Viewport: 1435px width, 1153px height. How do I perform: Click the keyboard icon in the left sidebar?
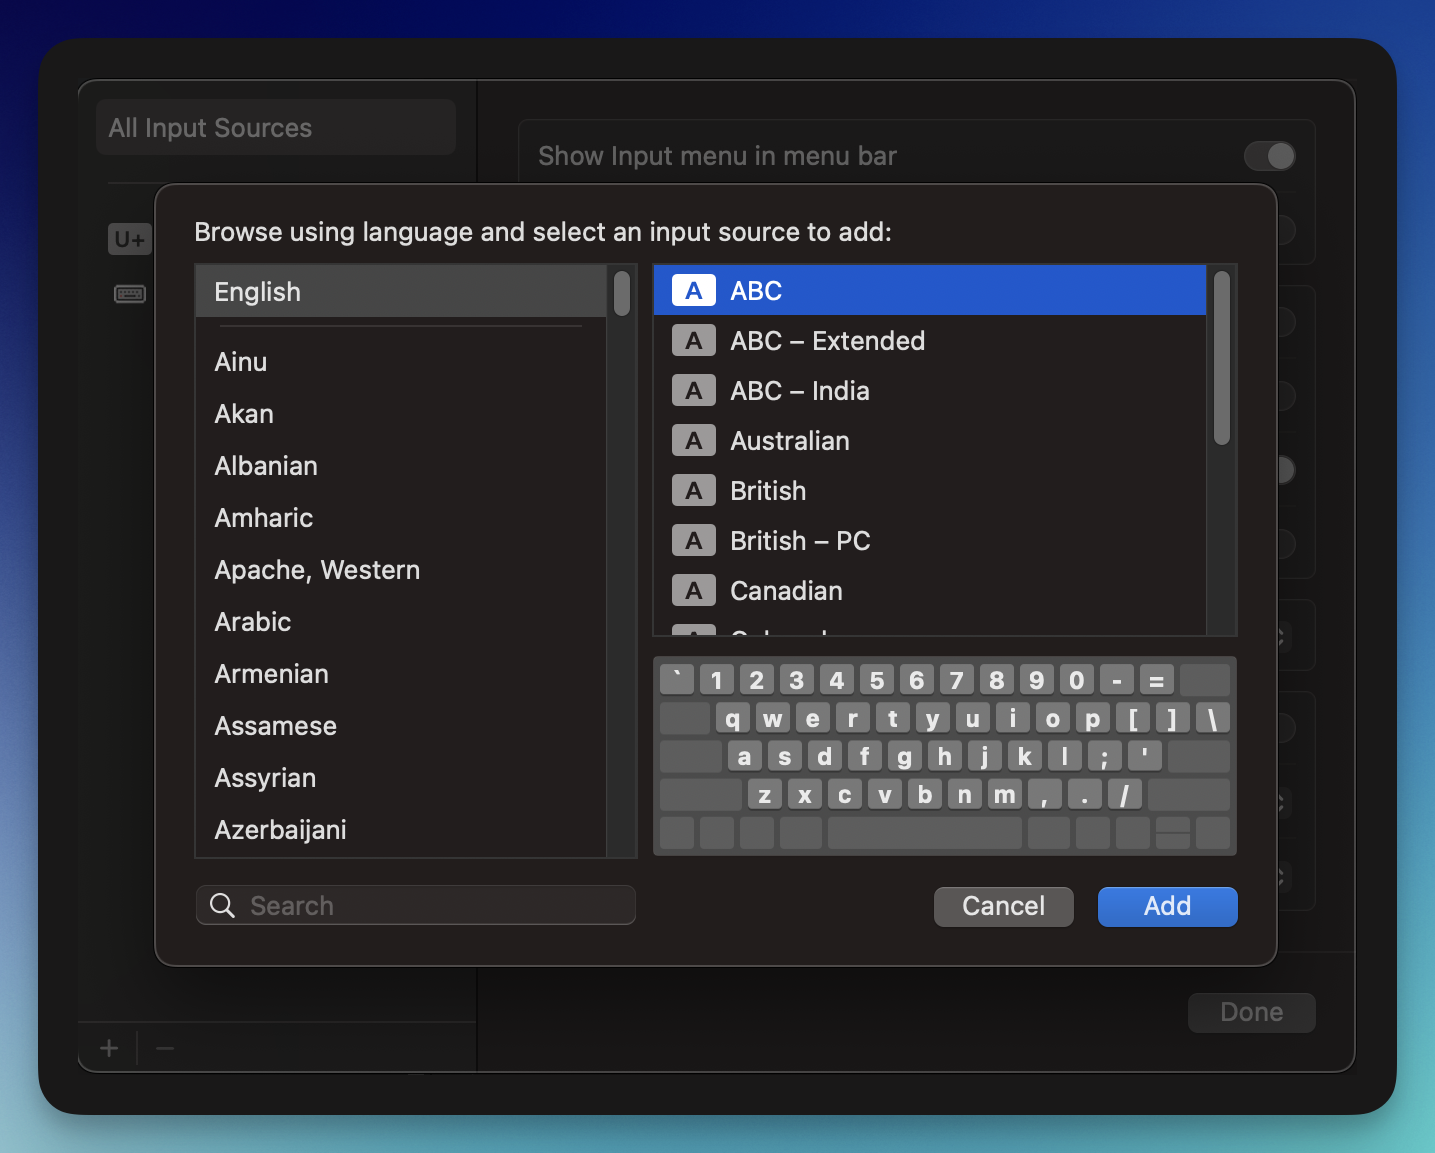pos(129,293)
